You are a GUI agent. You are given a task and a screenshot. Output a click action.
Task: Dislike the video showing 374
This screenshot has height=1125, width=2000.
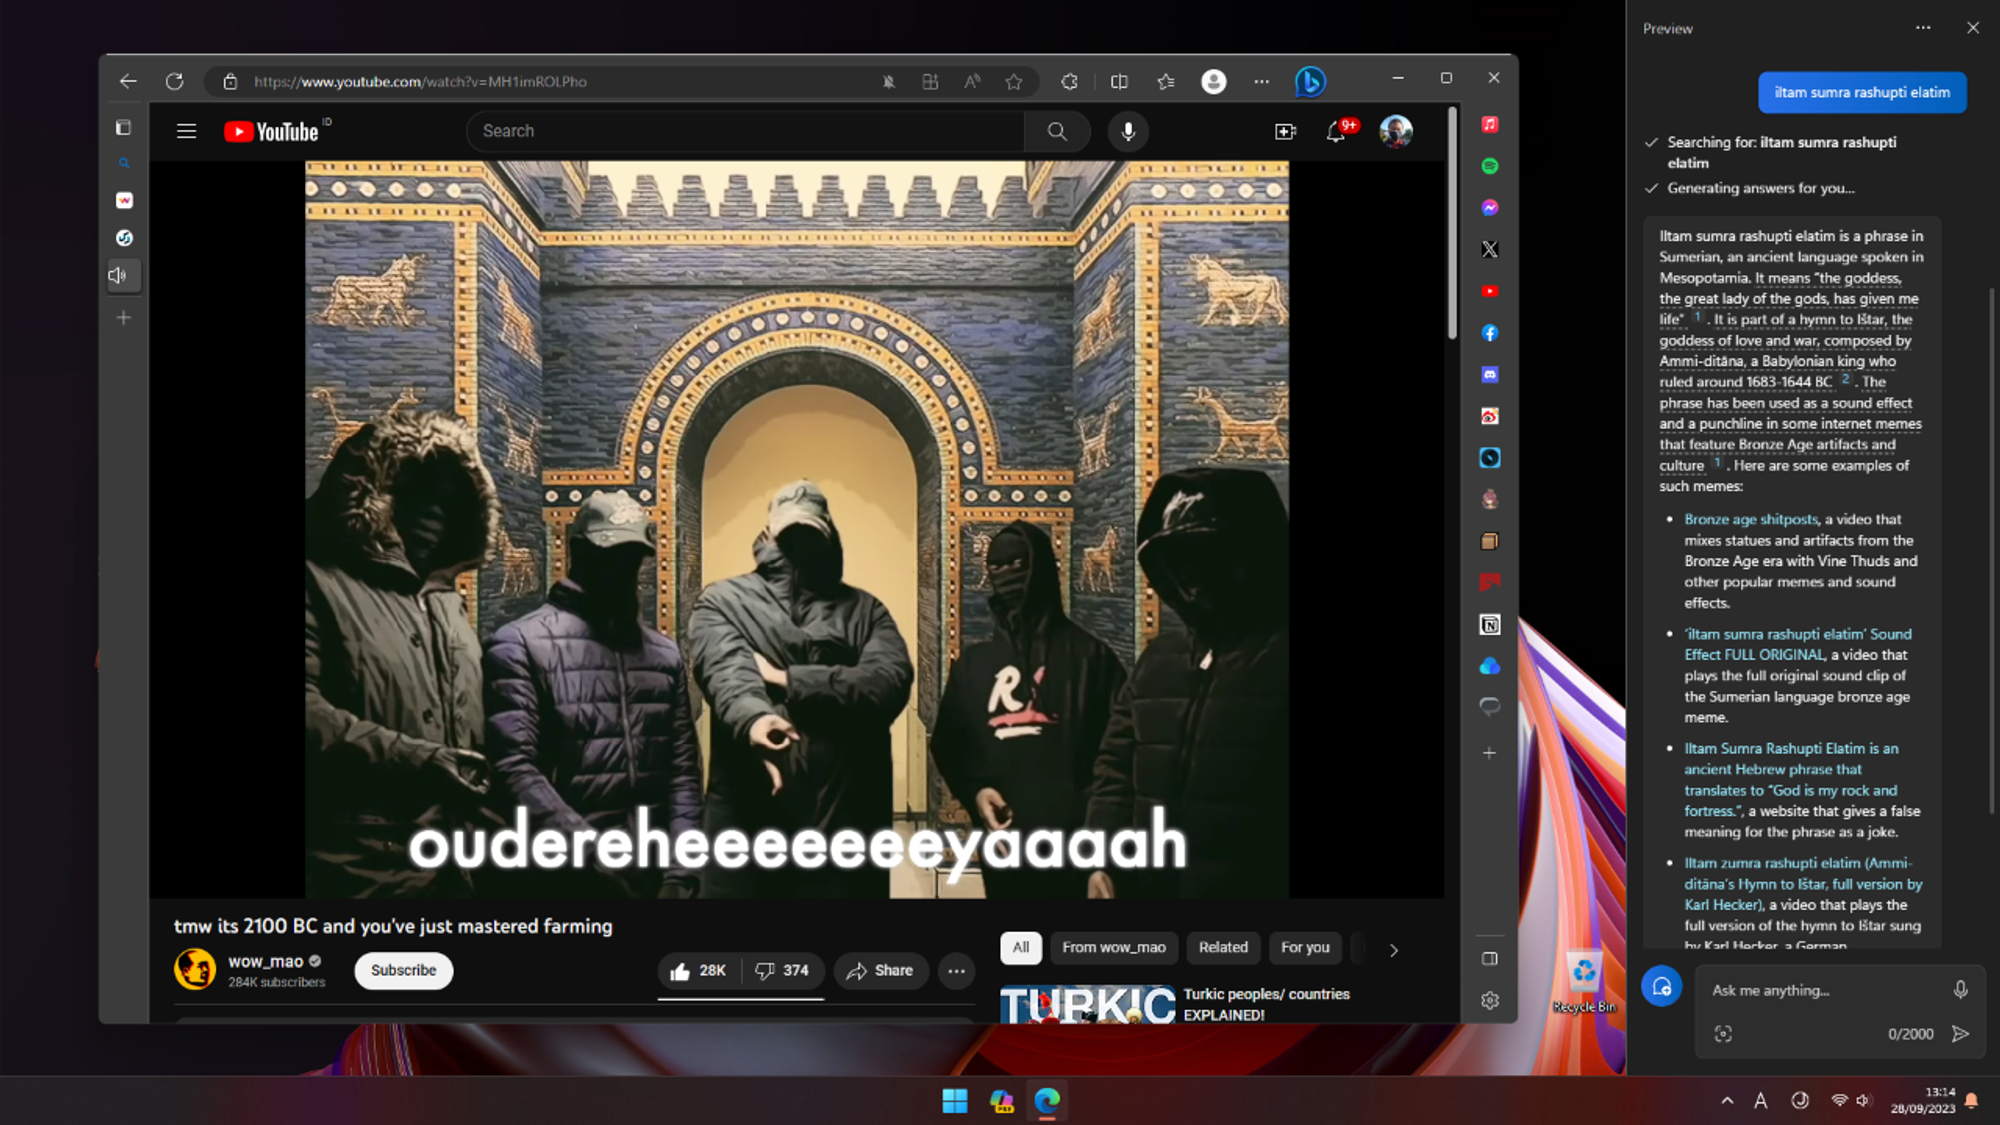(782, 971)
